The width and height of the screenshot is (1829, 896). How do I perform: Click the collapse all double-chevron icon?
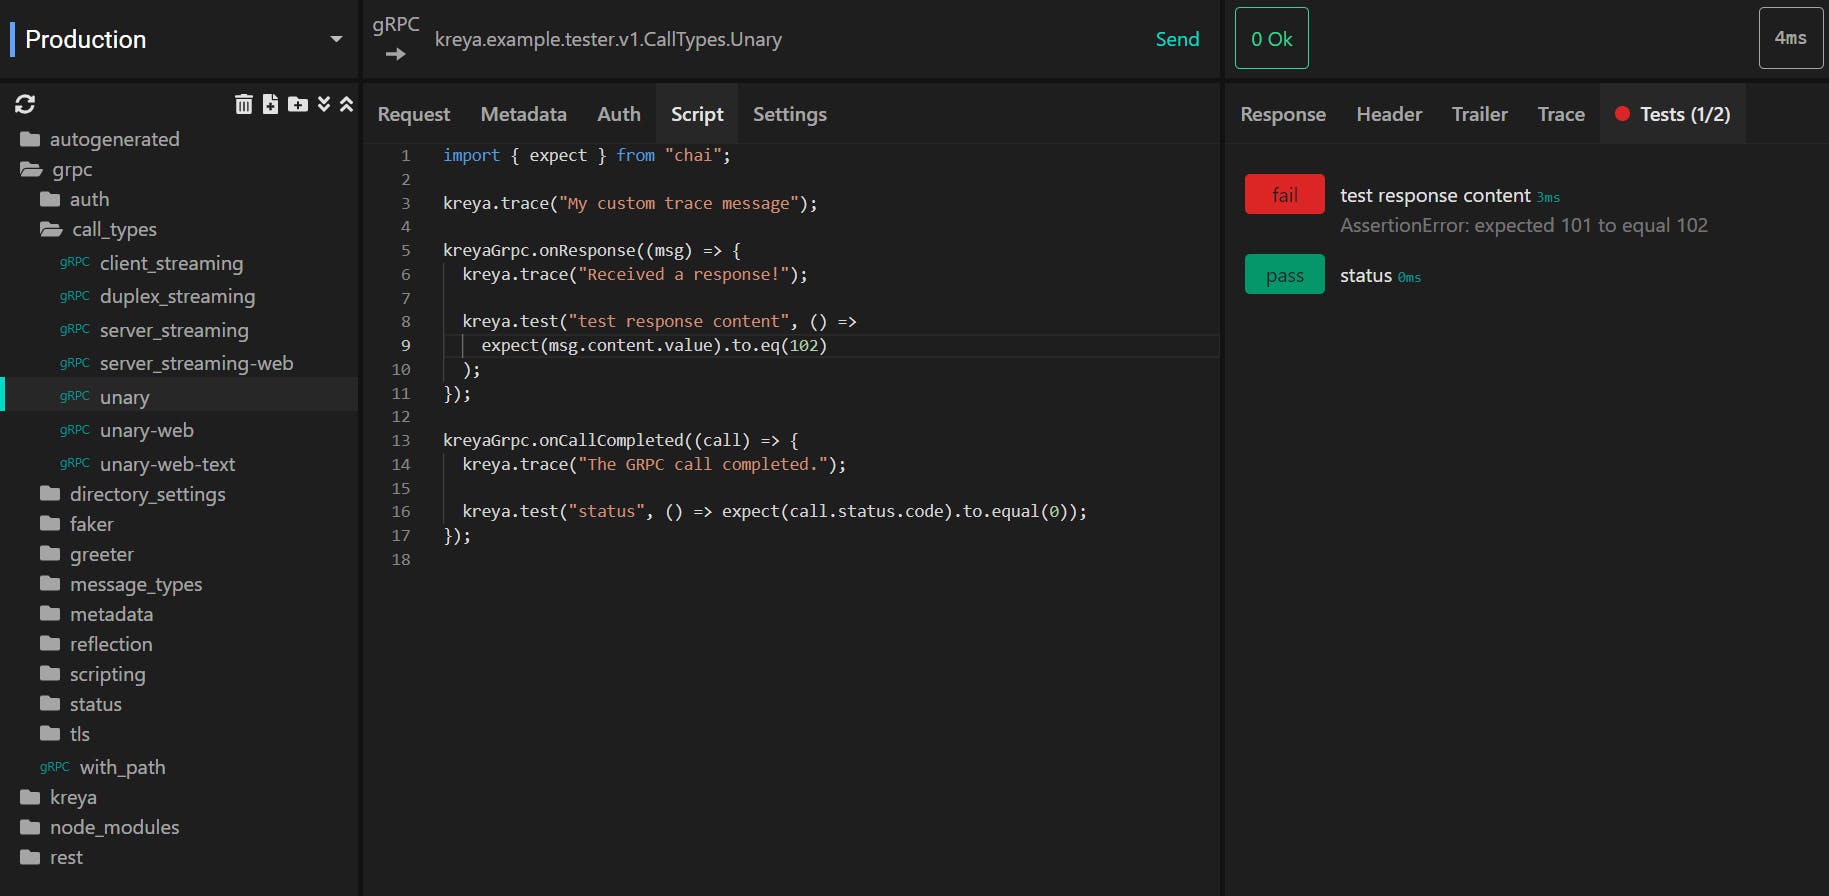pyautogui.click(x=347, y=104)
